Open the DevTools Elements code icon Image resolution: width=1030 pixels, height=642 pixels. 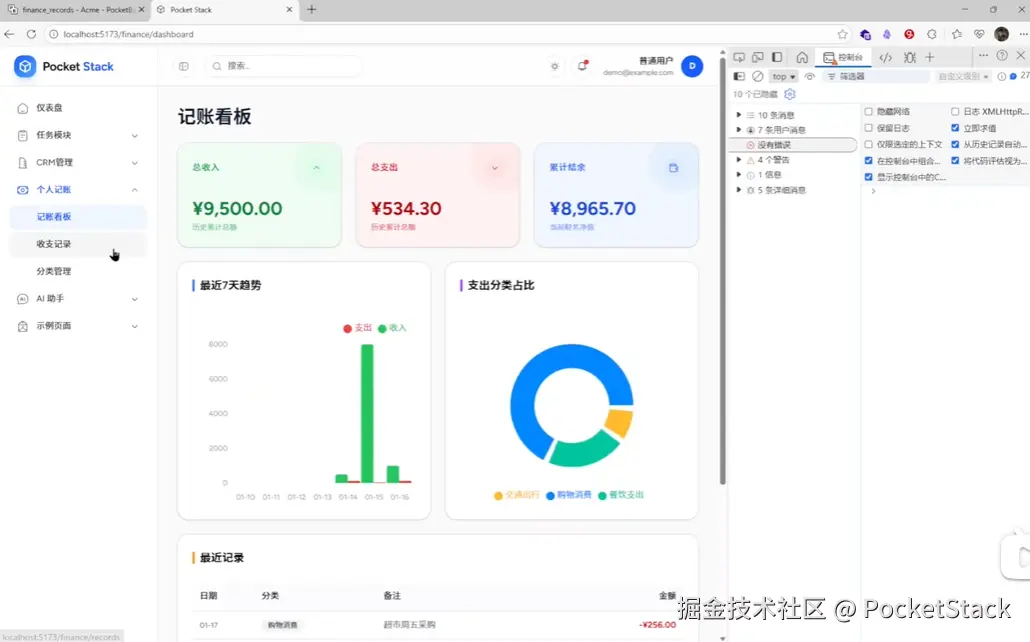click(x=885, y=57)
